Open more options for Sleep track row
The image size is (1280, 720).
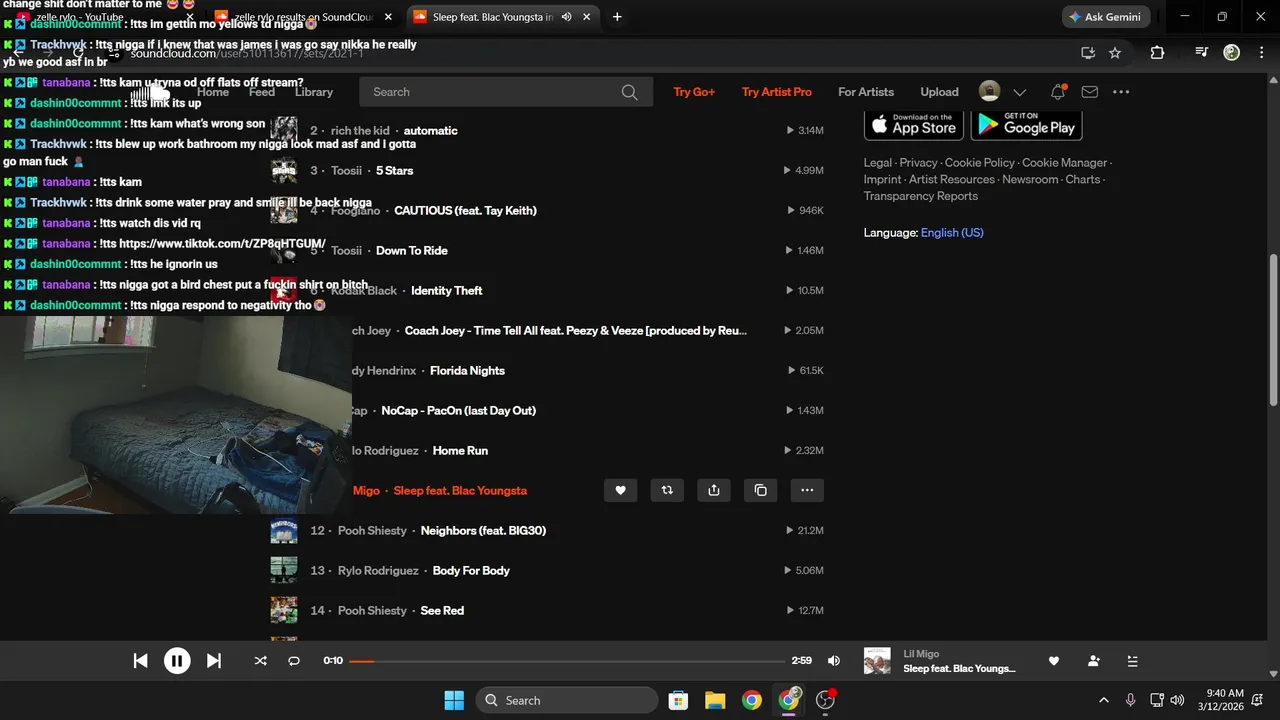point(807,490)
